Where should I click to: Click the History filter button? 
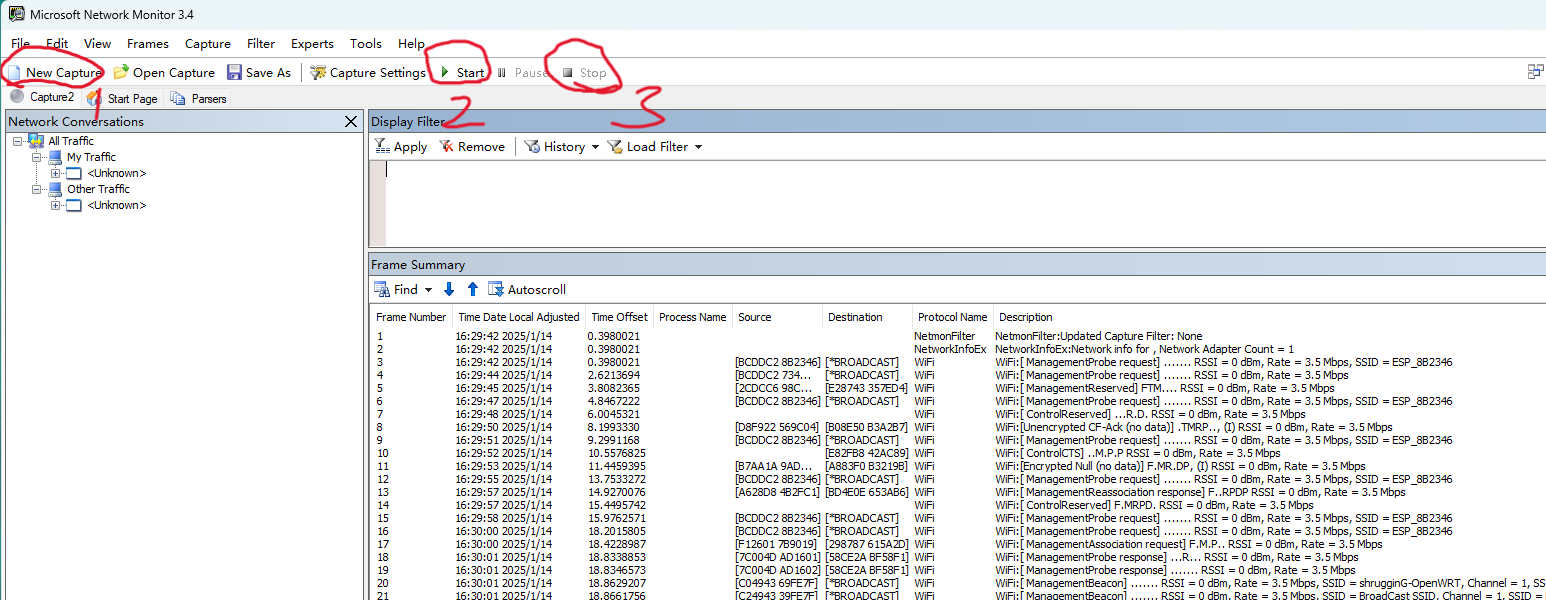(554, 146)
